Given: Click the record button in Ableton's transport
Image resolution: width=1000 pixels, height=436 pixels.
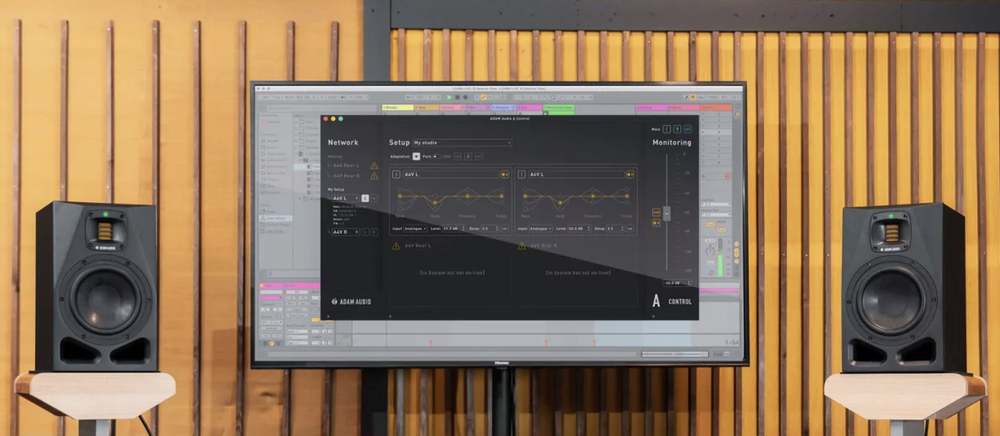Looking at the screenshot, I should point(465,97).
